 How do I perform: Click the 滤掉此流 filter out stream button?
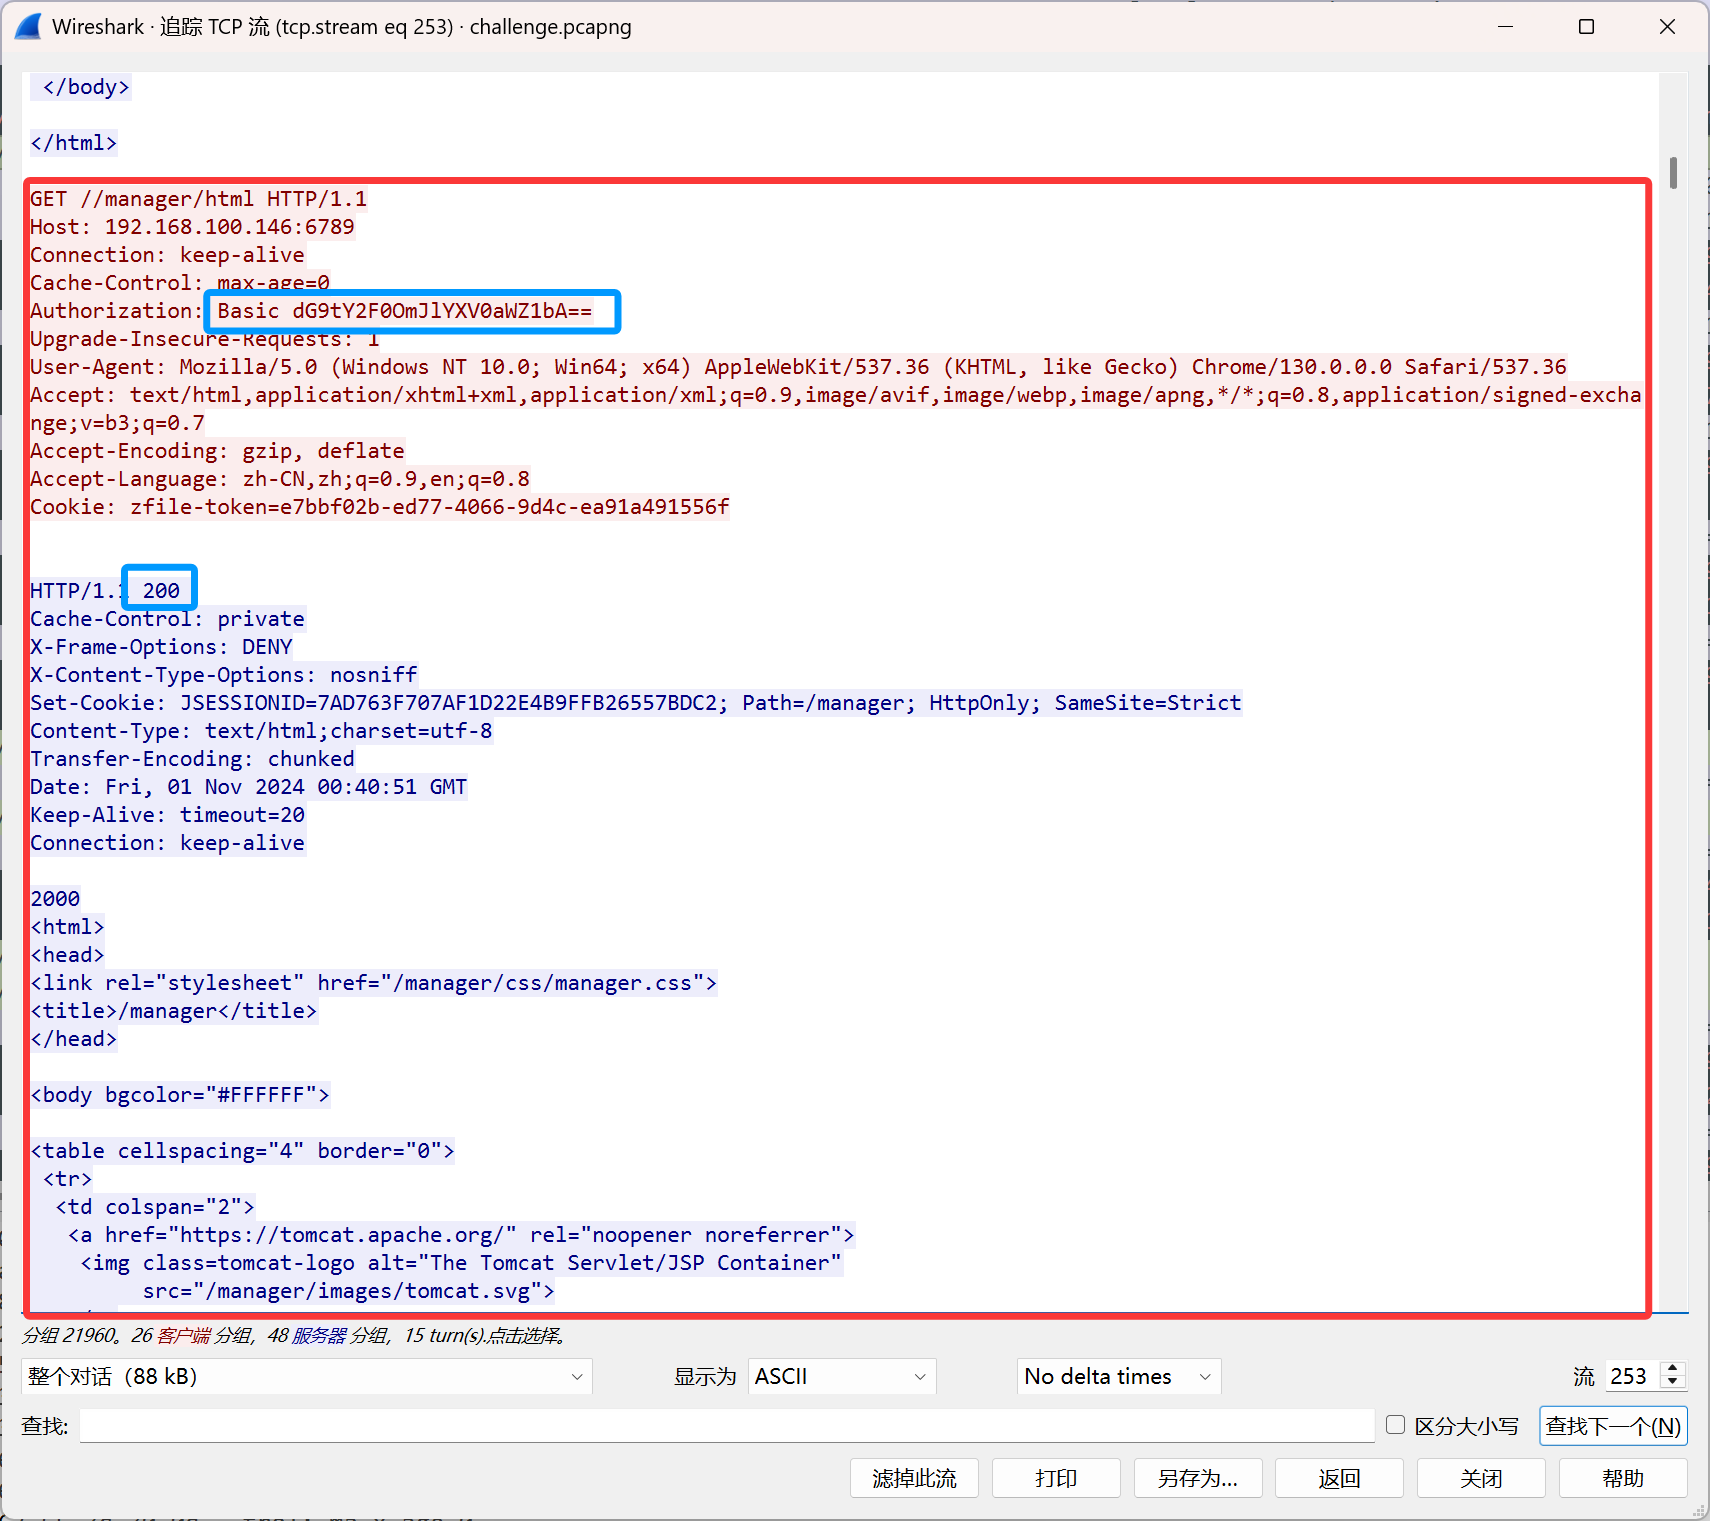pos(914,1478)
